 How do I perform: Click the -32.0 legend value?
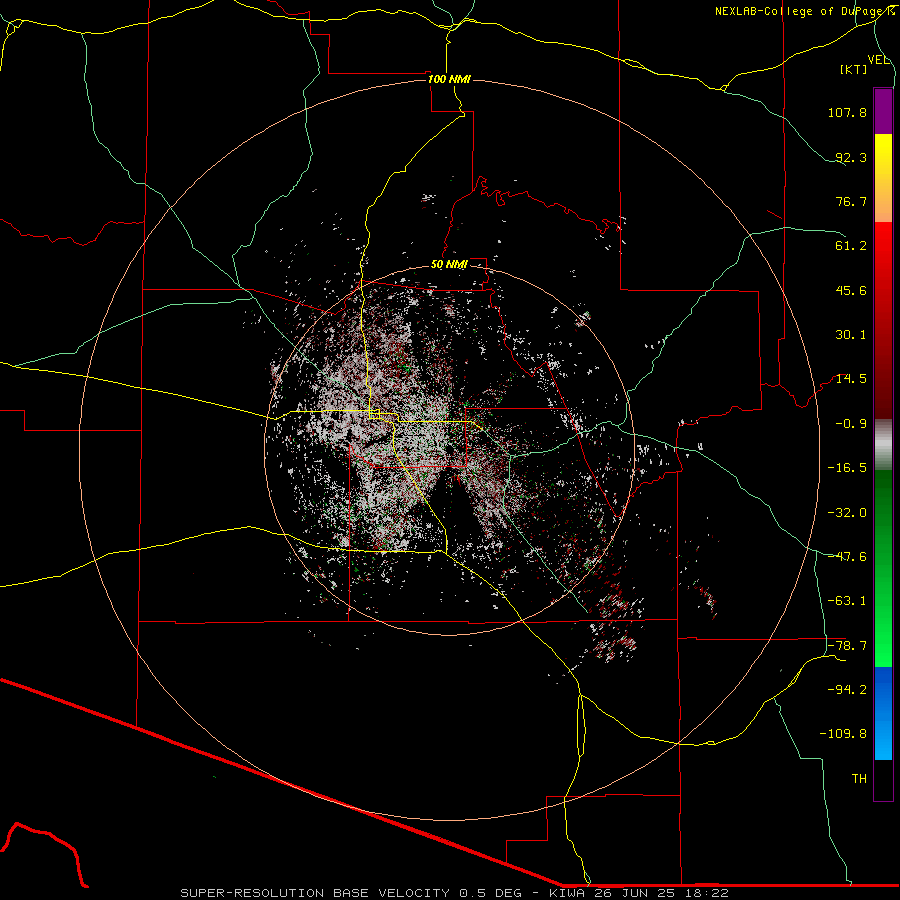(x=847, y=513)
